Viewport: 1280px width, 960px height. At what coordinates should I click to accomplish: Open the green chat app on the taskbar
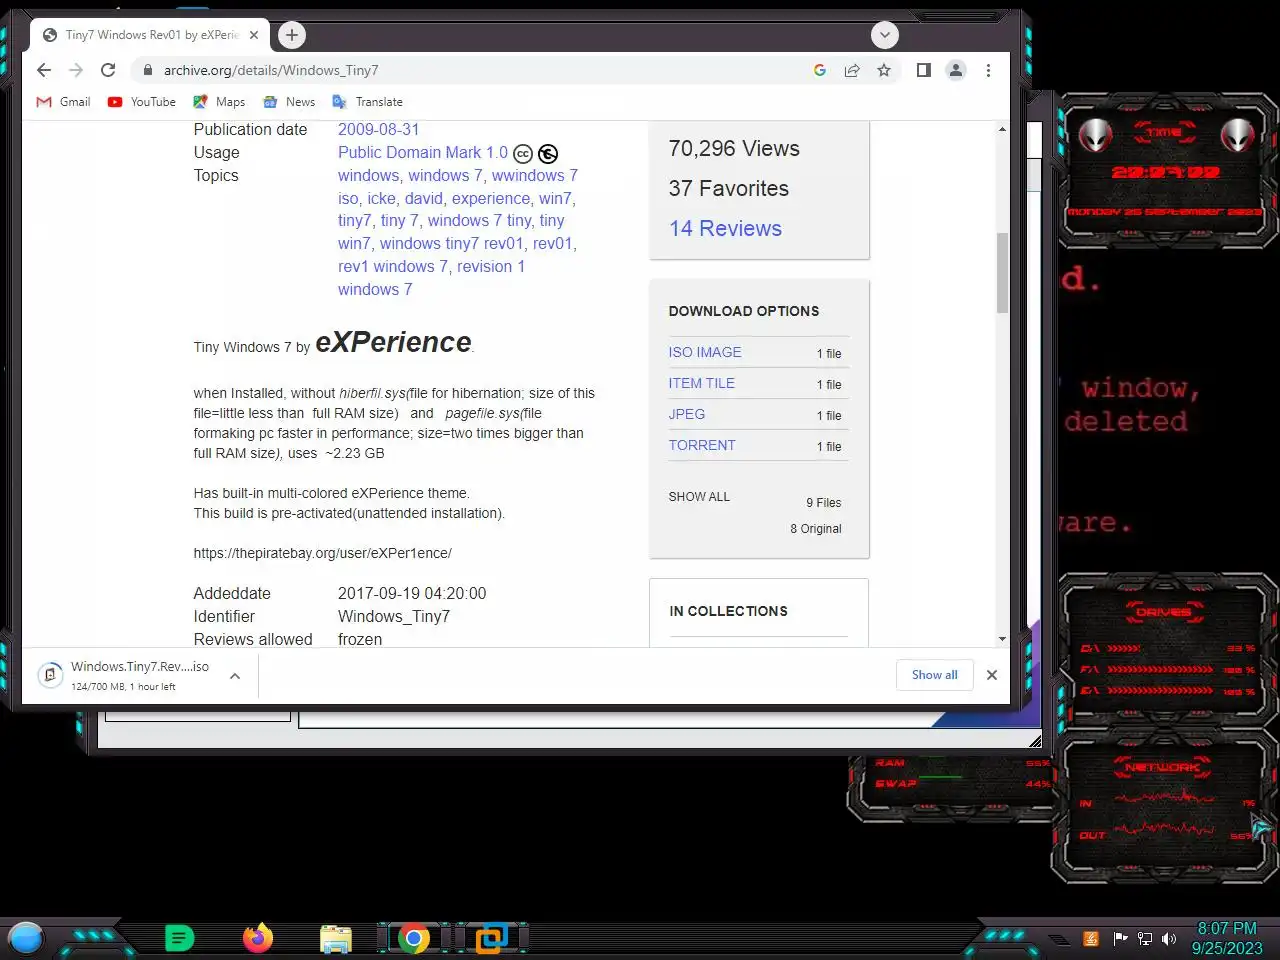pos(180,938)
